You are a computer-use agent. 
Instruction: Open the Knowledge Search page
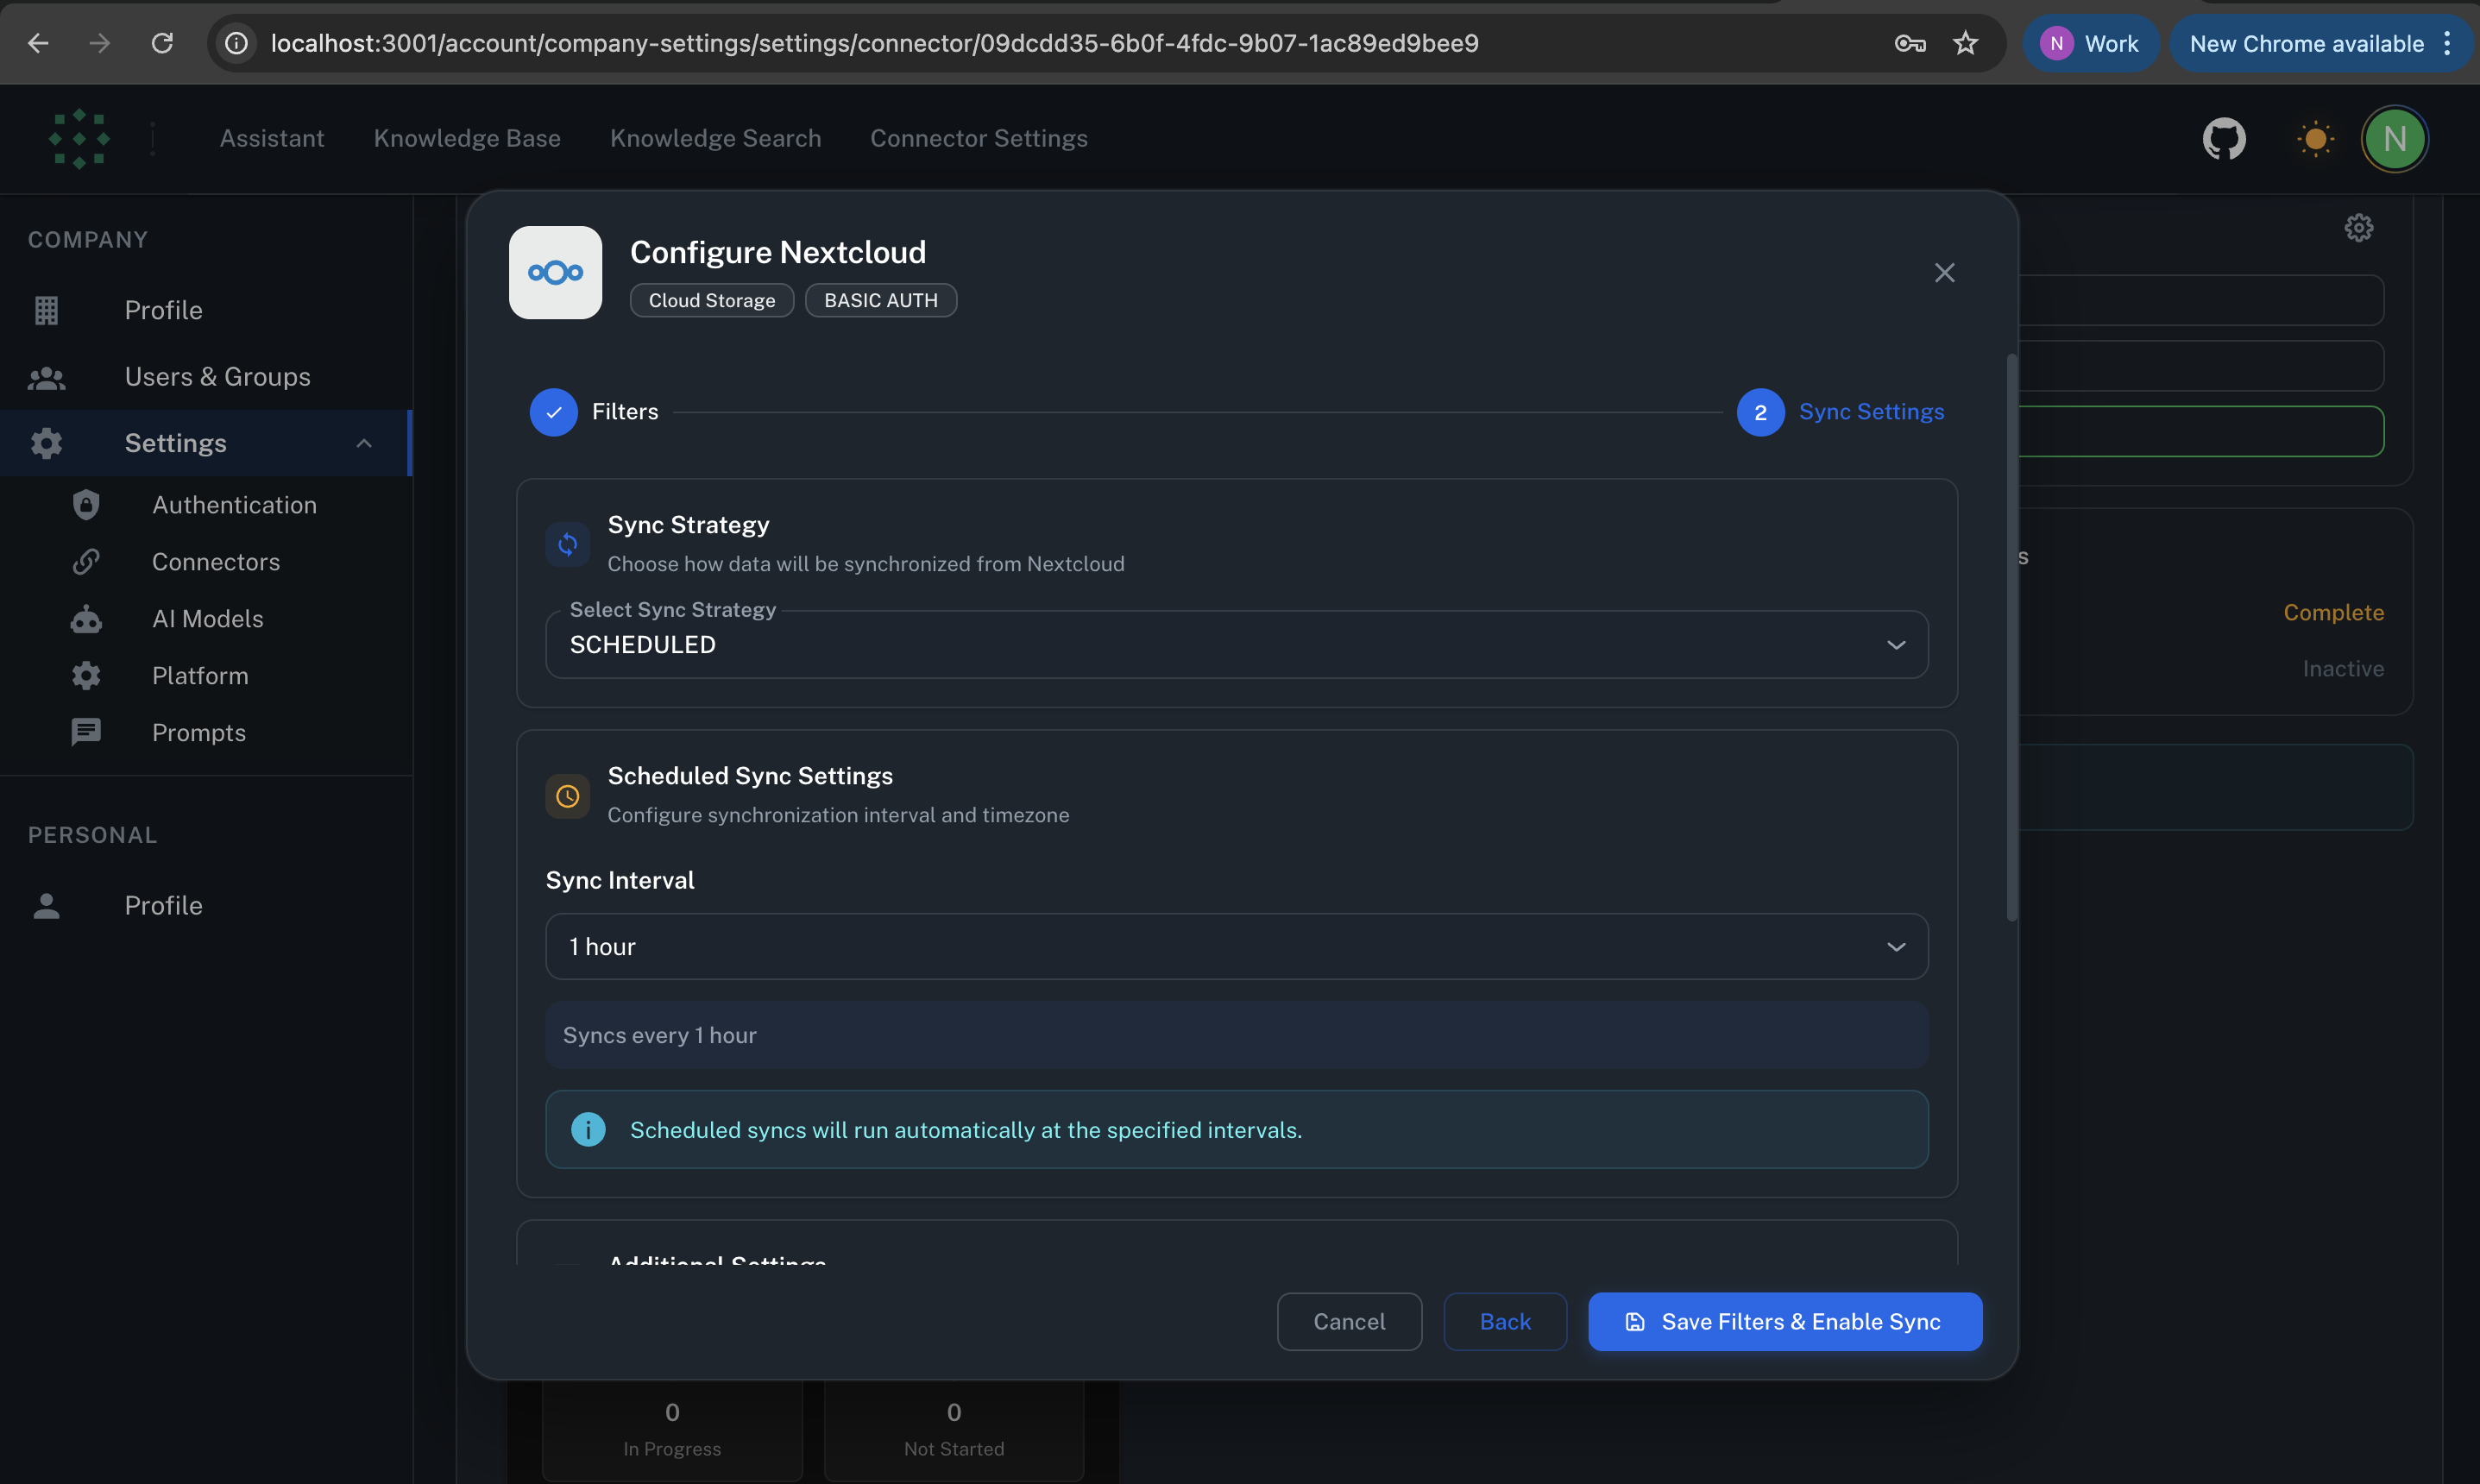click(x=715, y=138)
